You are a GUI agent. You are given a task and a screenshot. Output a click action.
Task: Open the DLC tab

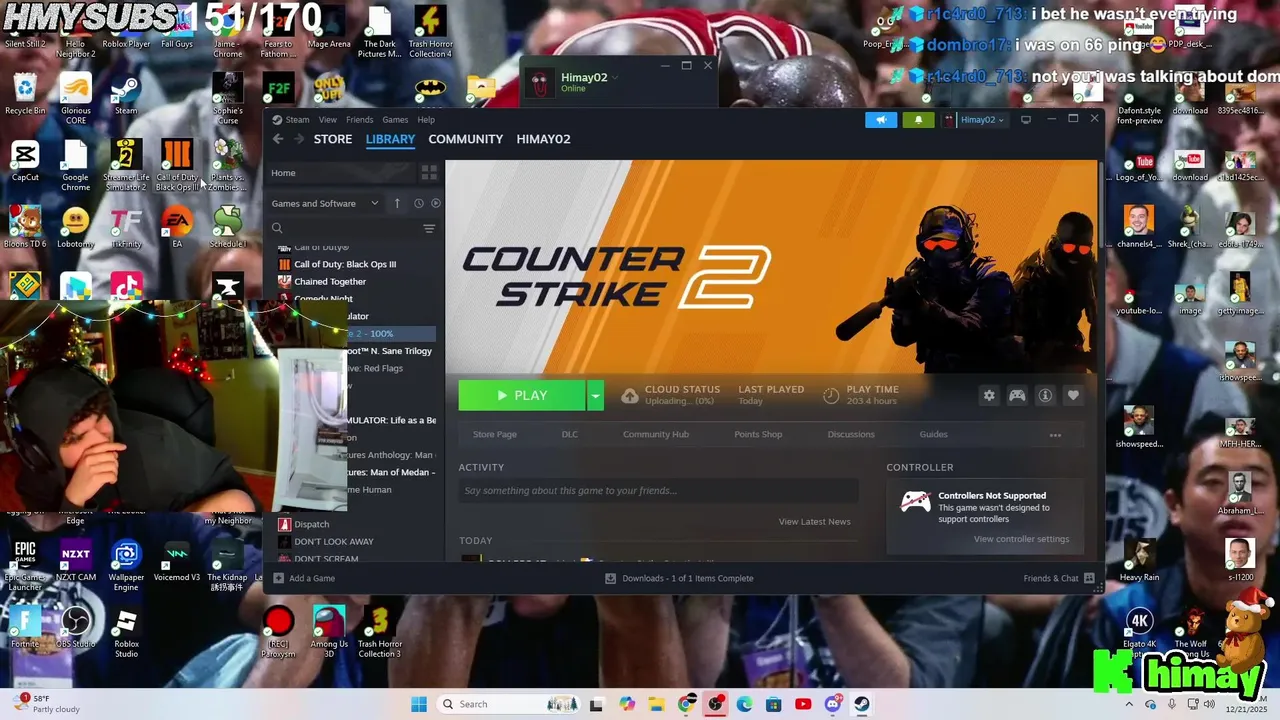click(570, 434)
